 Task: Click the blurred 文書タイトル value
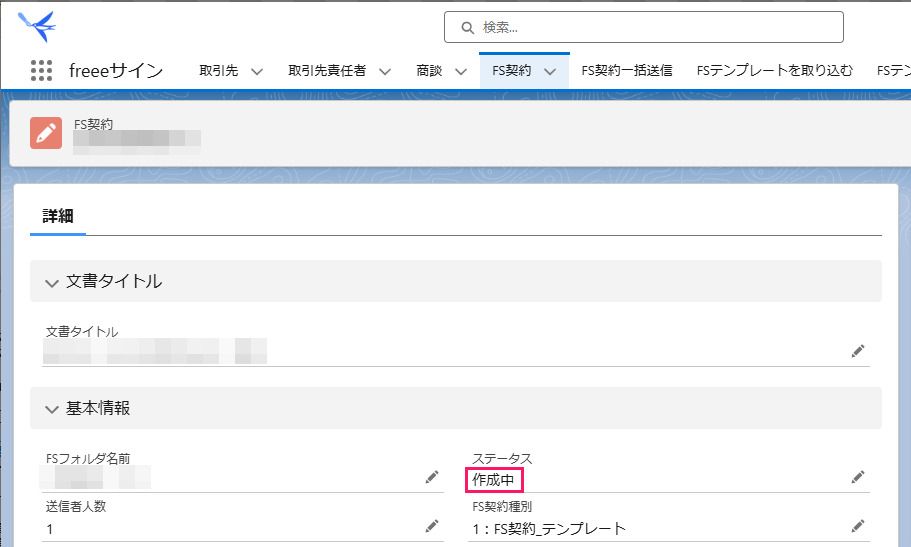155,351
